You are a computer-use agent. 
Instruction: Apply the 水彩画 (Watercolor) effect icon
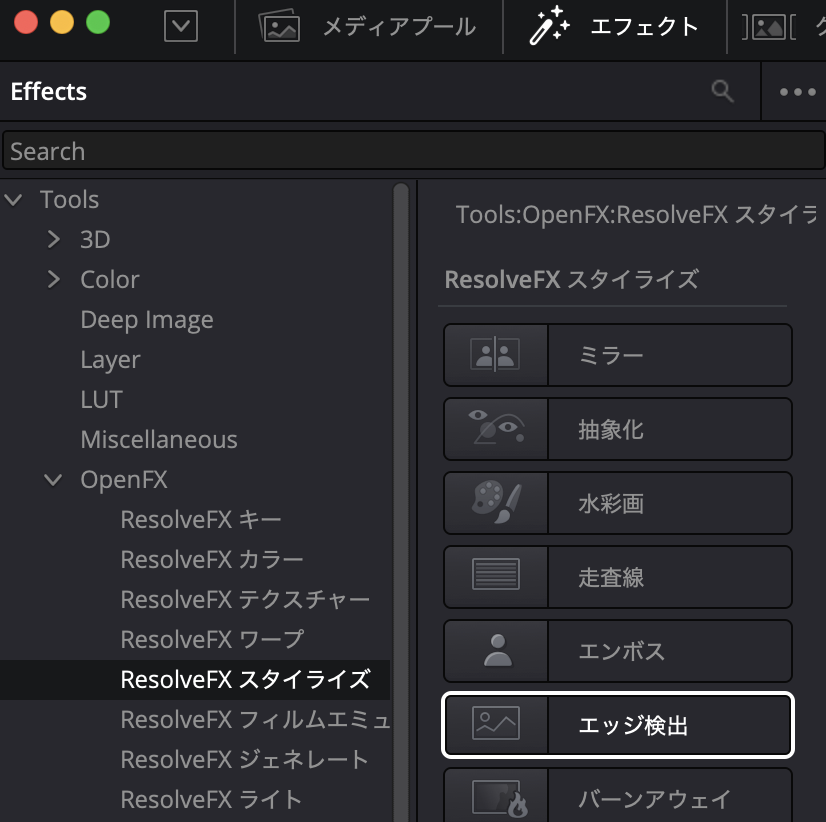pos(495,503)
